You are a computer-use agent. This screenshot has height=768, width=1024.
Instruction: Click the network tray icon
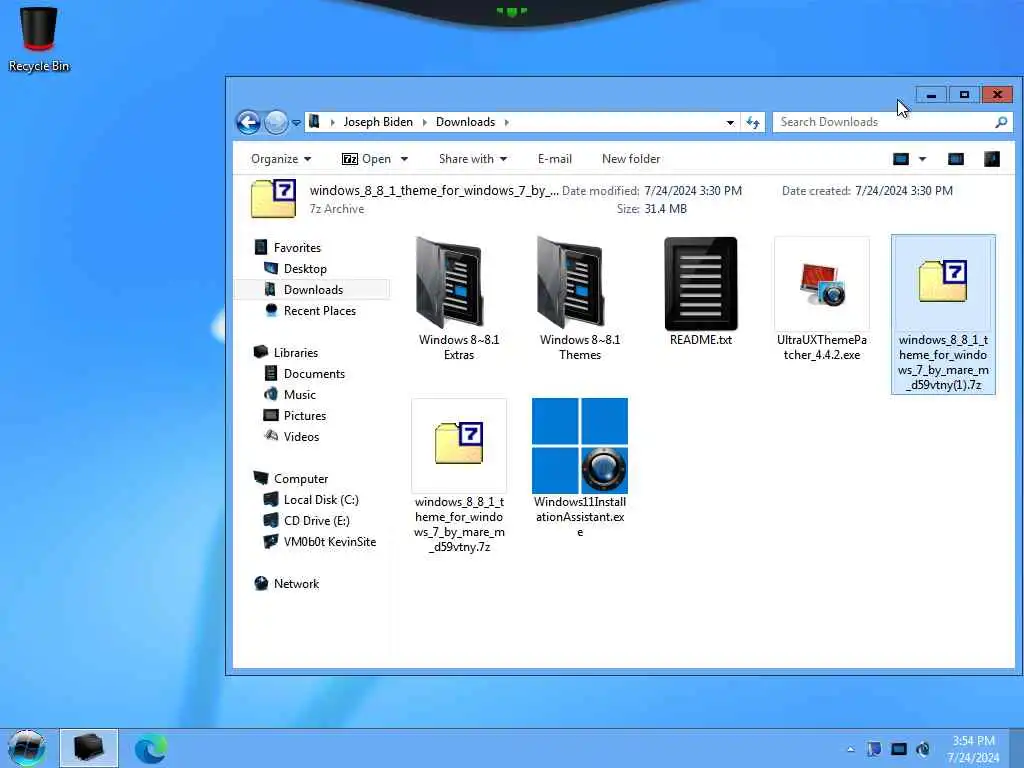tap(899, 749)
